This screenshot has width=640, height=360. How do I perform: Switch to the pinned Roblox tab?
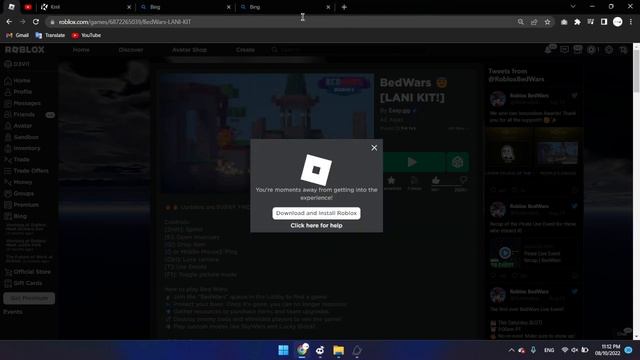click(x=11, y=7)
